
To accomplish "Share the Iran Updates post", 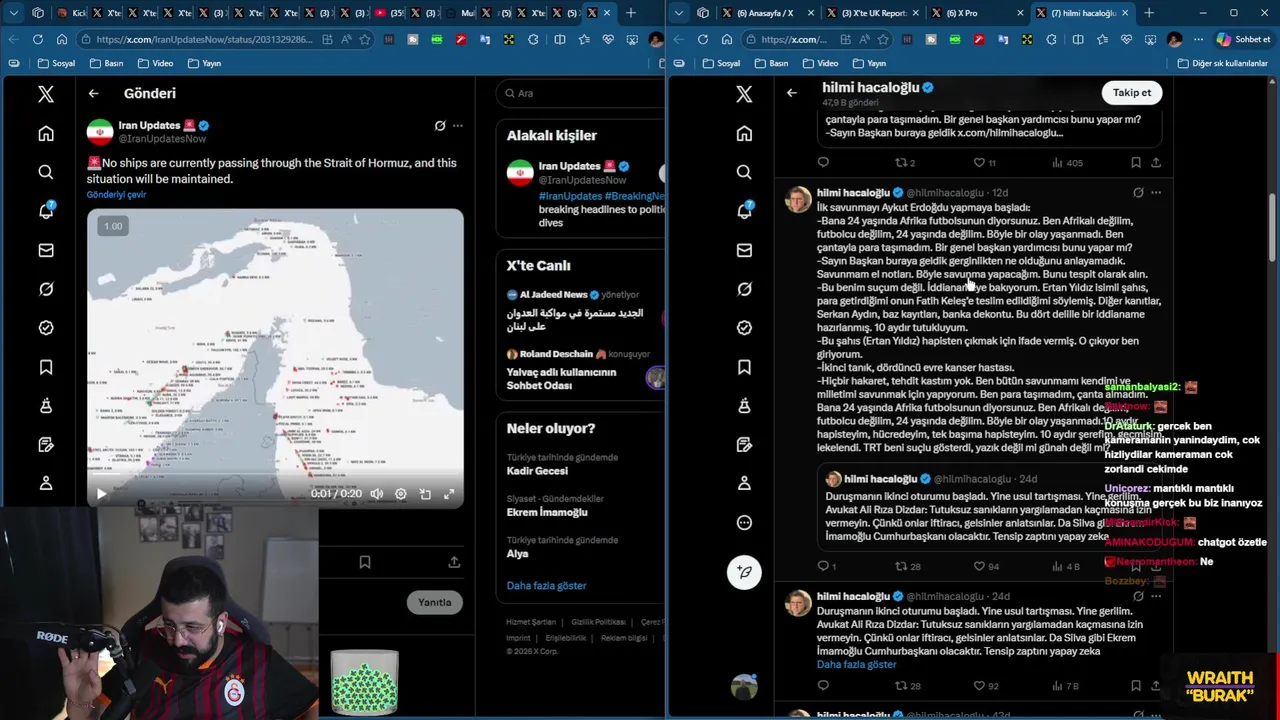I will (x=454, y=562).
